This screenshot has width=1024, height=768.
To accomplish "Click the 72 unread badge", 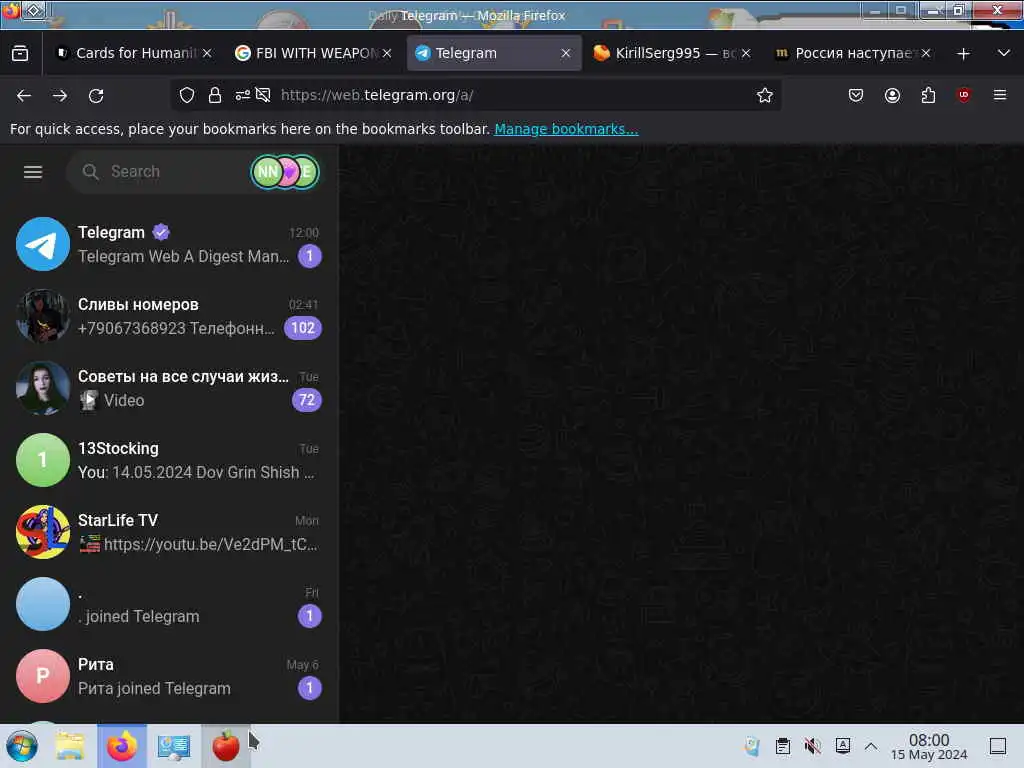I will [307, 400].
